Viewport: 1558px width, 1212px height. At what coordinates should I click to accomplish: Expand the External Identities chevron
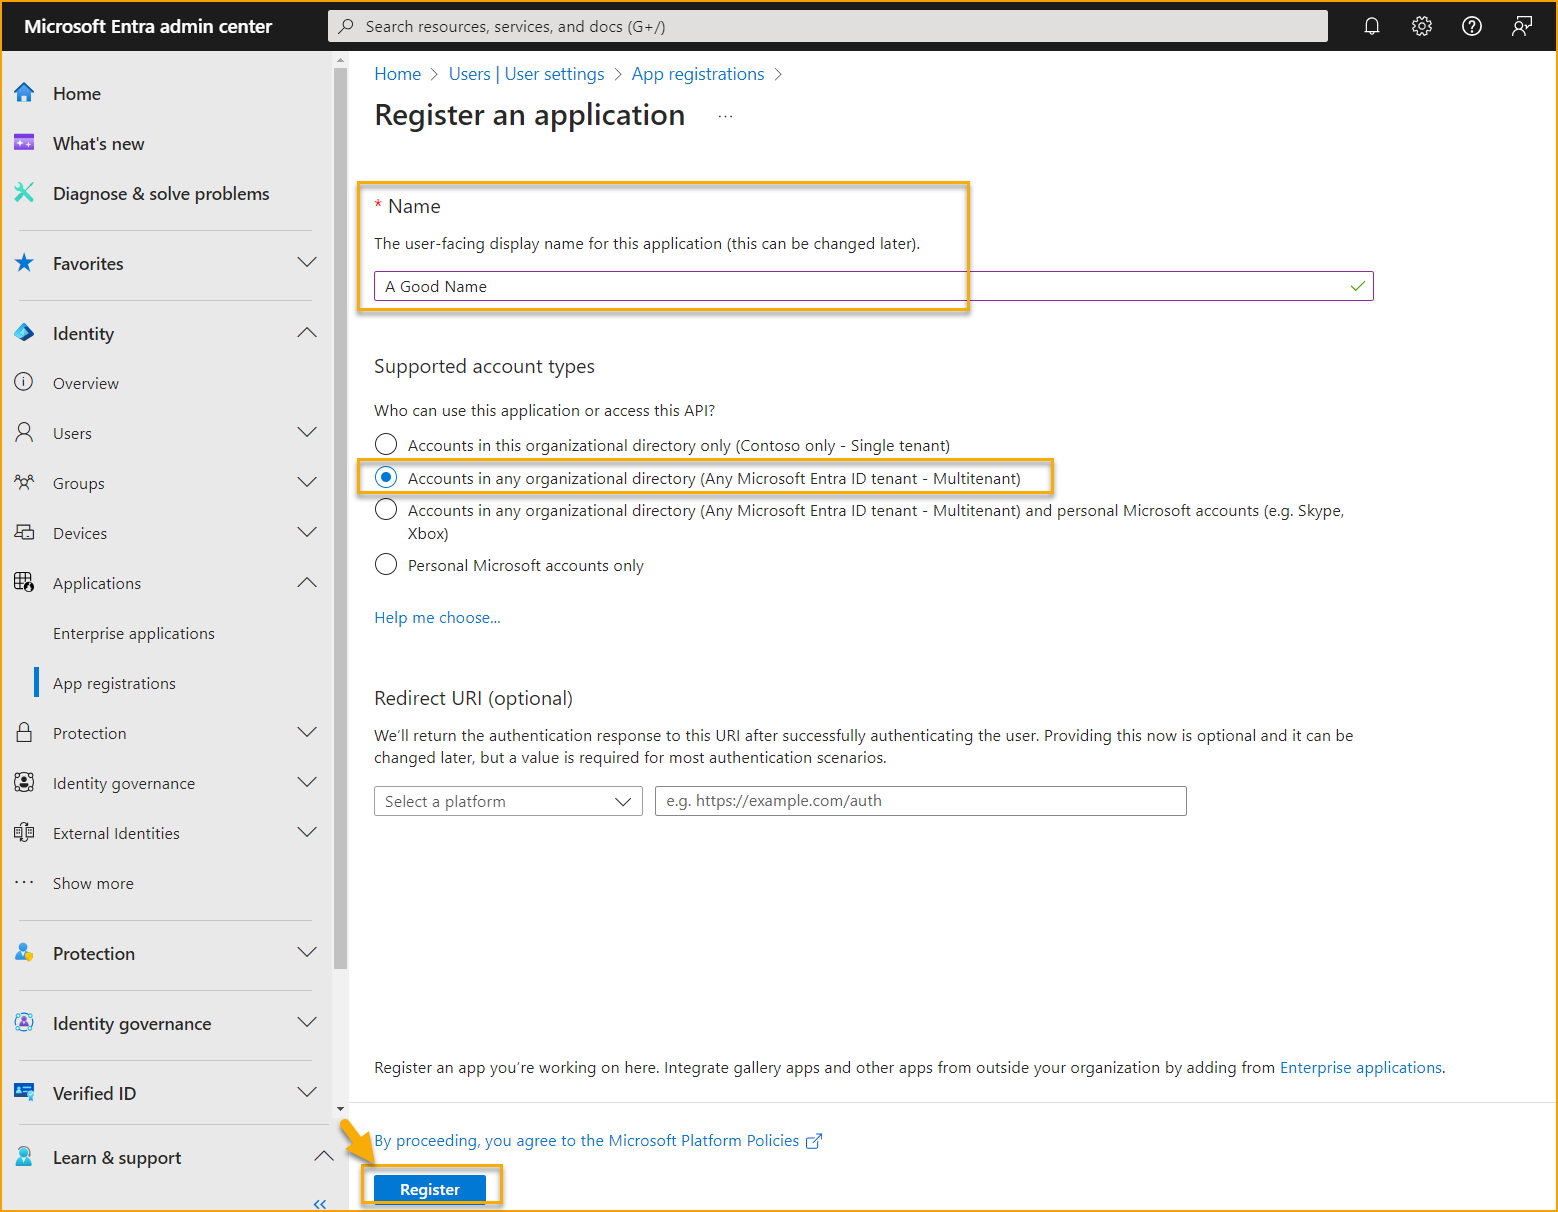tap(307, 832)
